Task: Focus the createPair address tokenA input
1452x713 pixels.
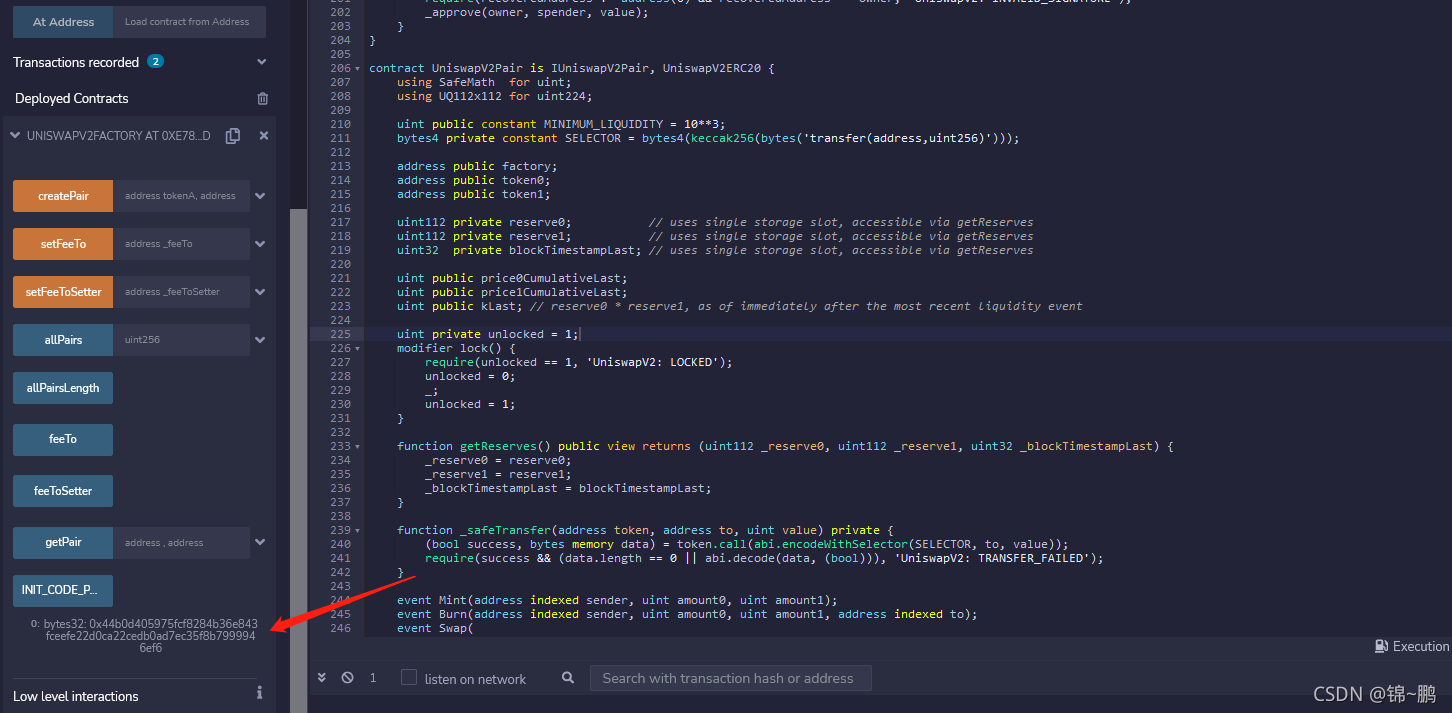Action: [181, 196]
